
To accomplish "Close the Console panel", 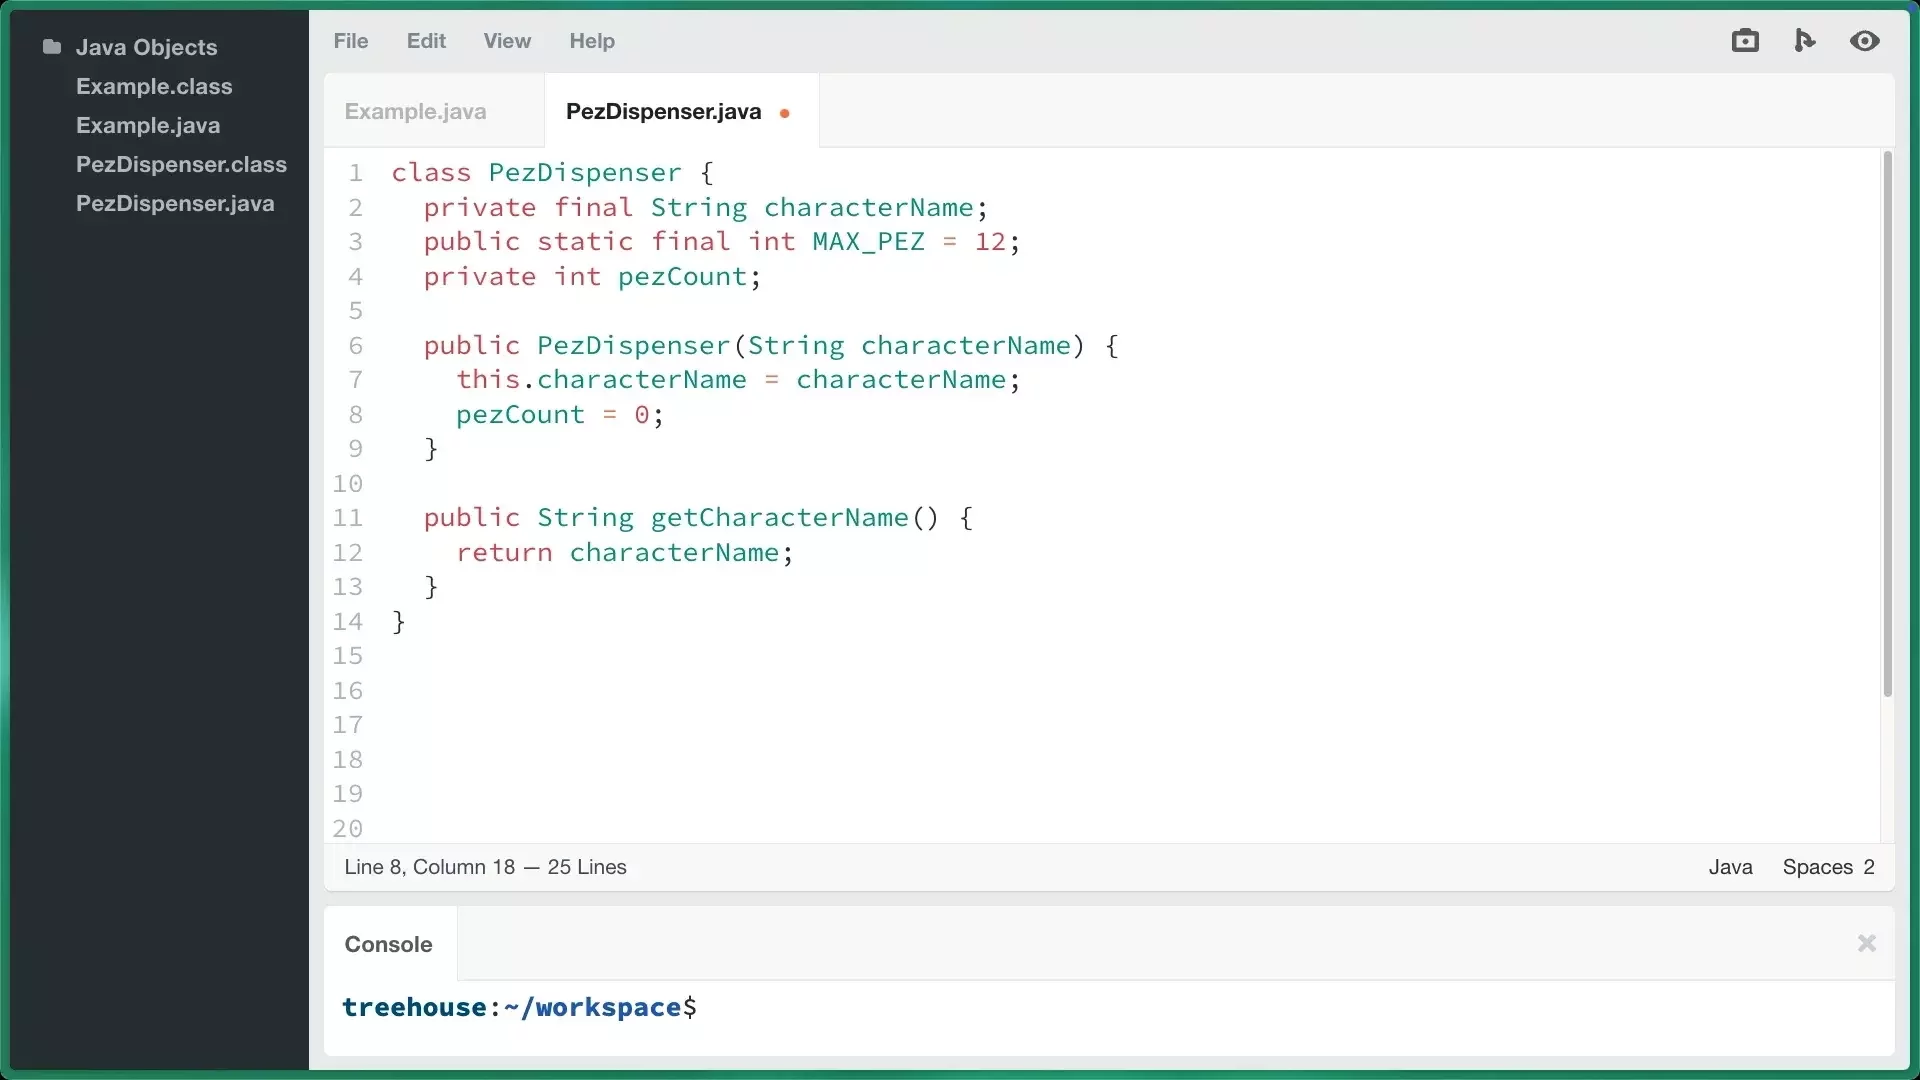I will [1866, 944].
